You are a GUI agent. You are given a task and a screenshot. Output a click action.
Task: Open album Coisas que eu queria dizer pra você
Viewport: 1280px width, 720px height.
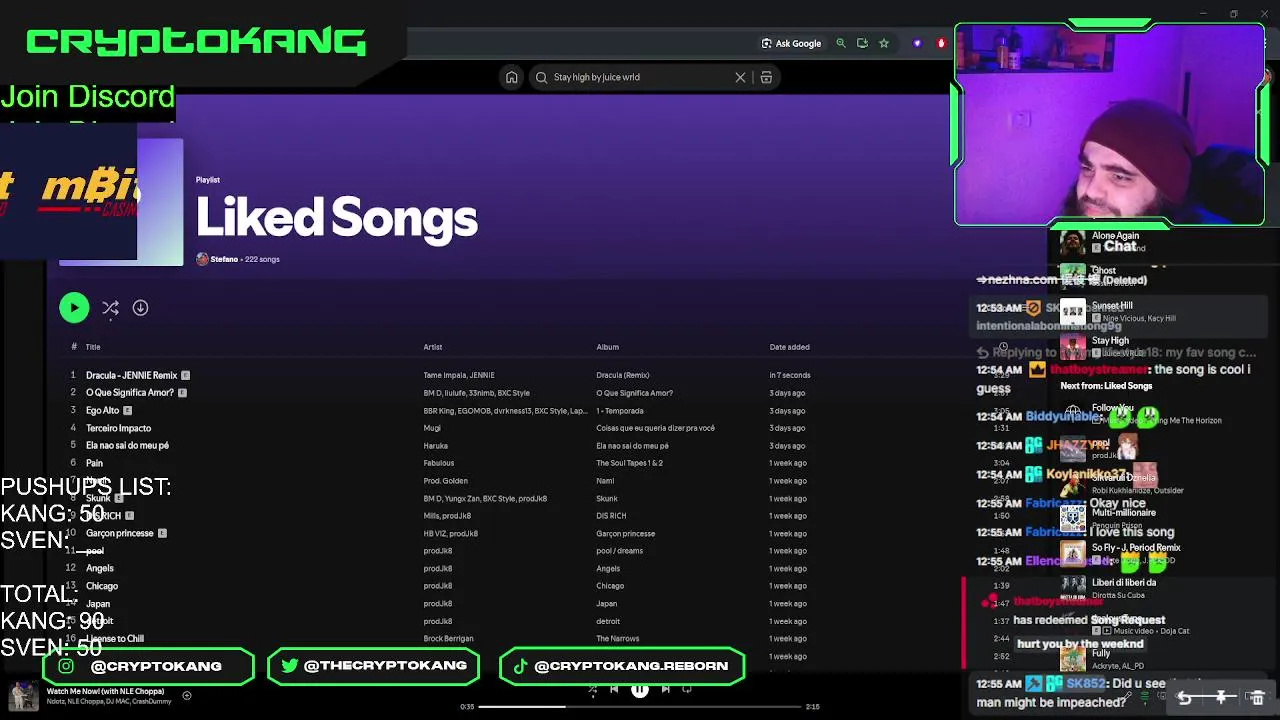(655, 428)
